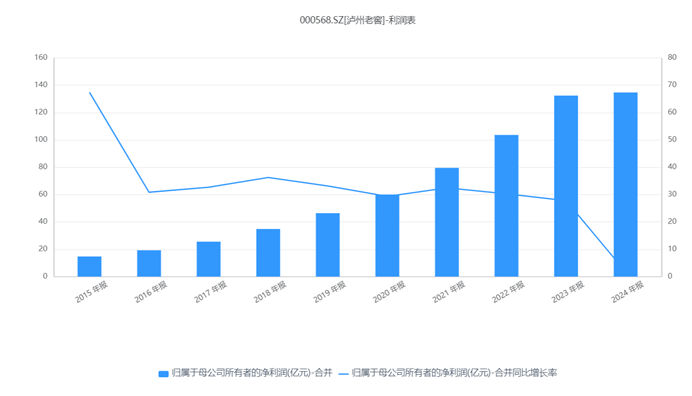Screen dimensions: 692x396
Task: Toggle the growth rate line legend entry
Action: 448,373
